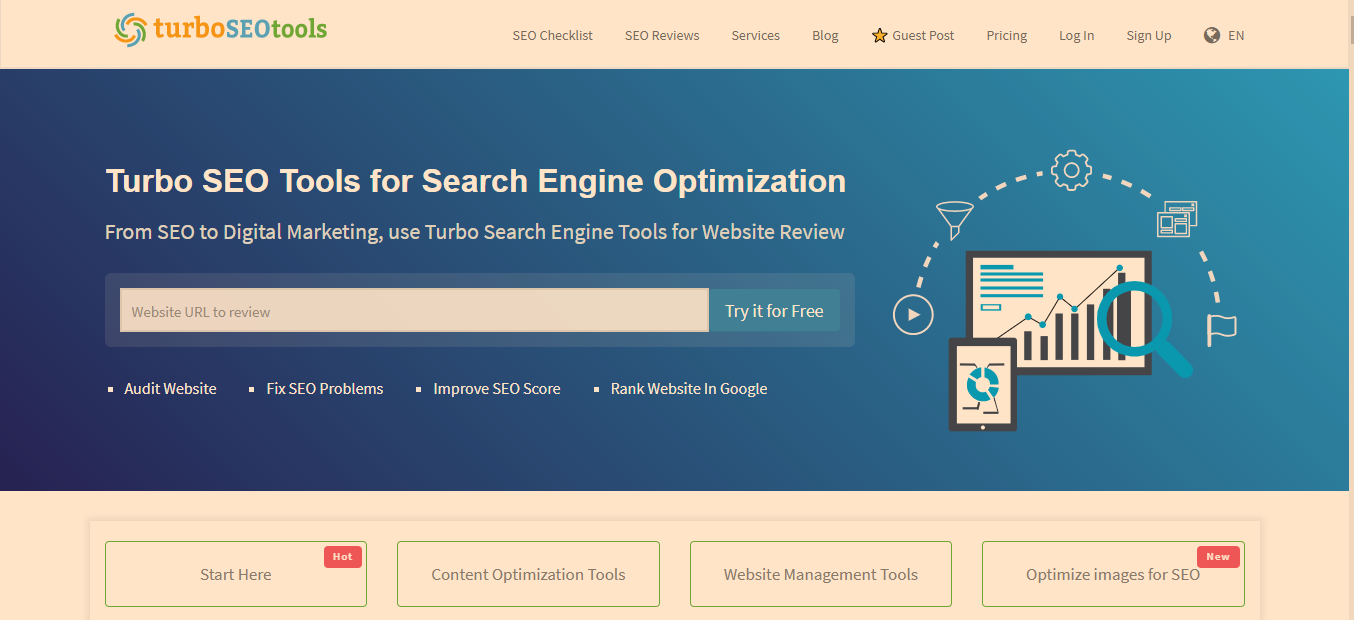Click the Turbo SEO Tools main heading
This screenshot has width=1354, height=620.
[x=476, y=181]
